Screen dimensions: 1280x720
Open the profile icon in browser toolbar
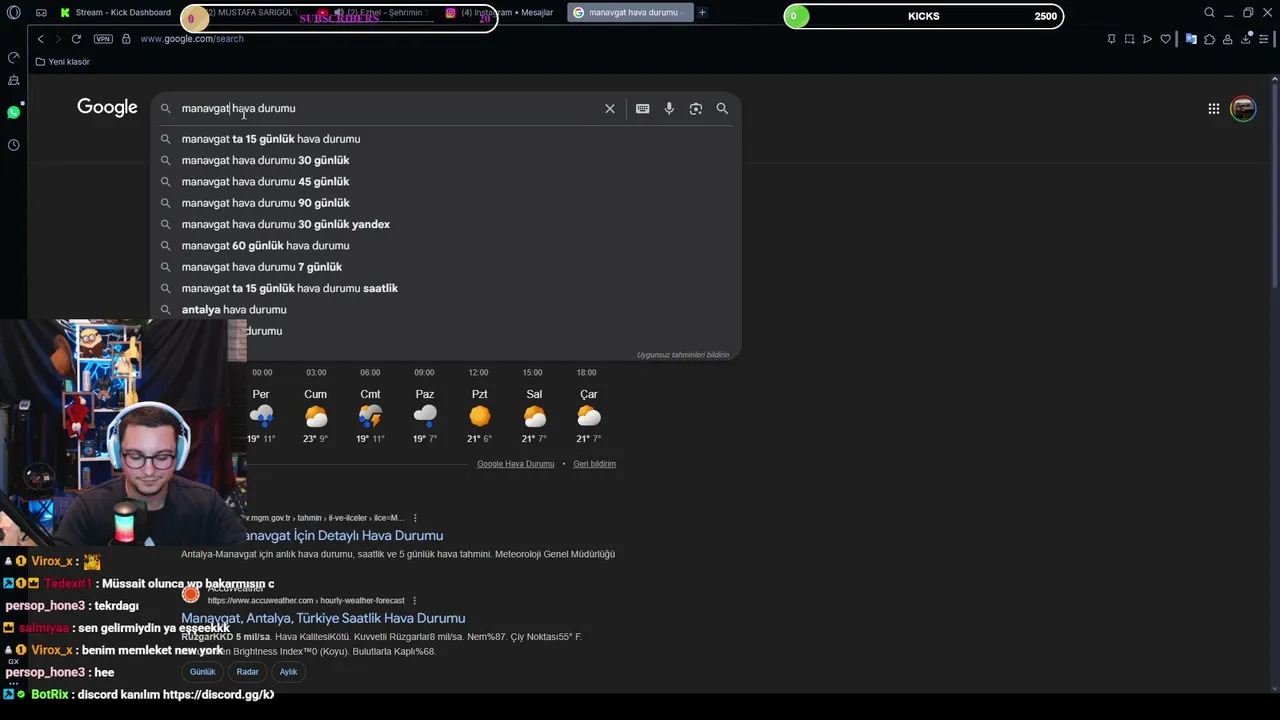coord(1228,39)
